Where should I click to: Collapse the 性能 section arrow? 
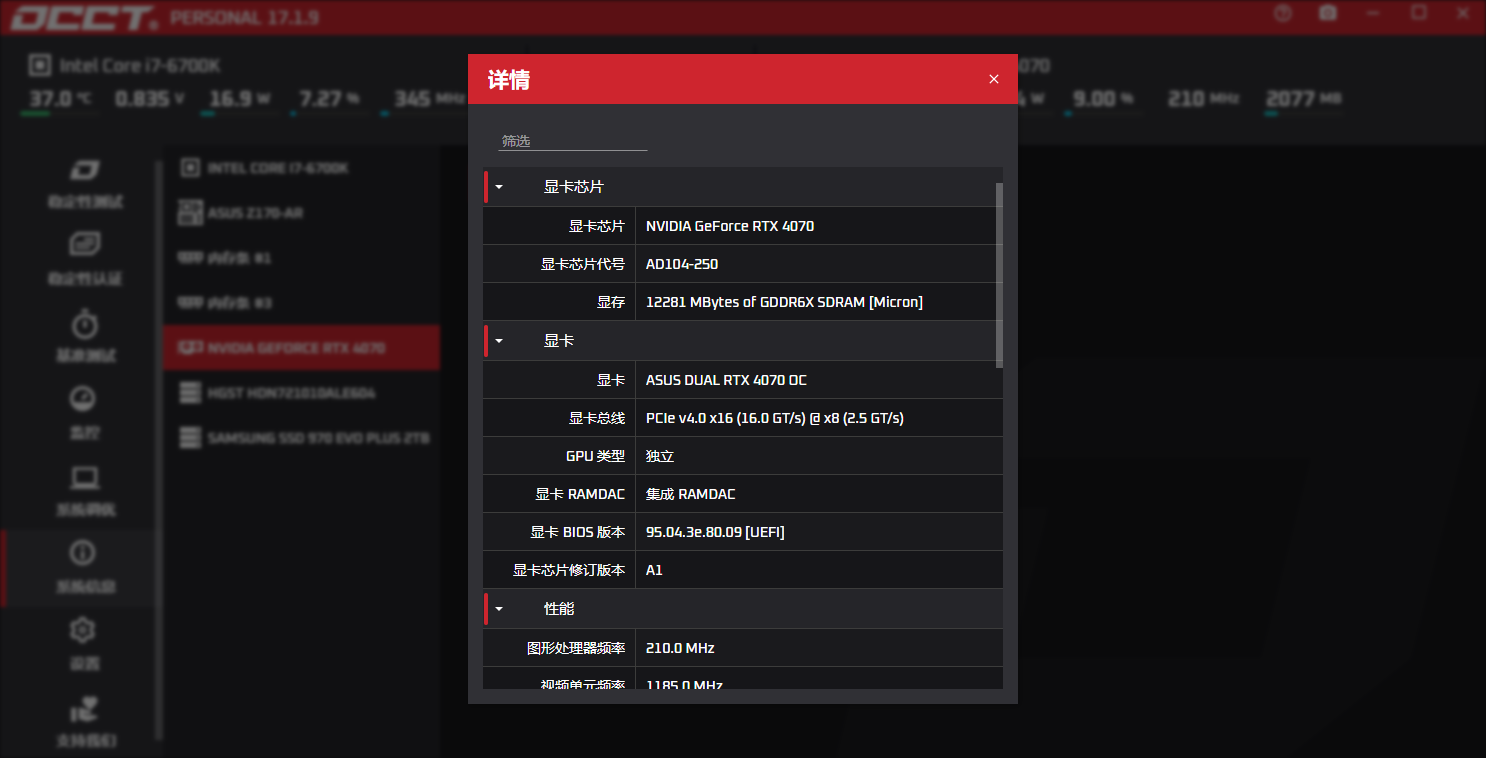(x=499, y=609)
